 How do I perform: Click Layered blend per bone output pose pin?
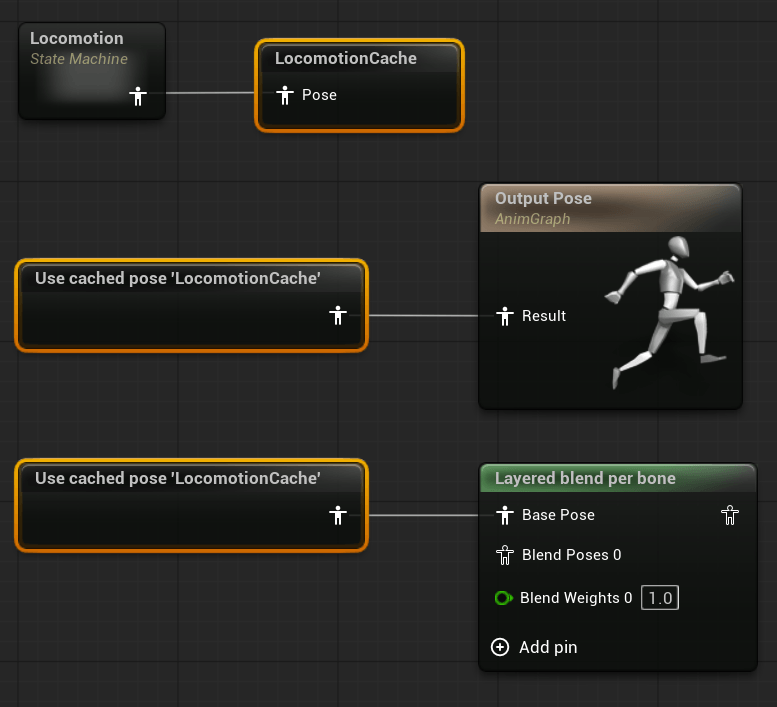(730, 516)
